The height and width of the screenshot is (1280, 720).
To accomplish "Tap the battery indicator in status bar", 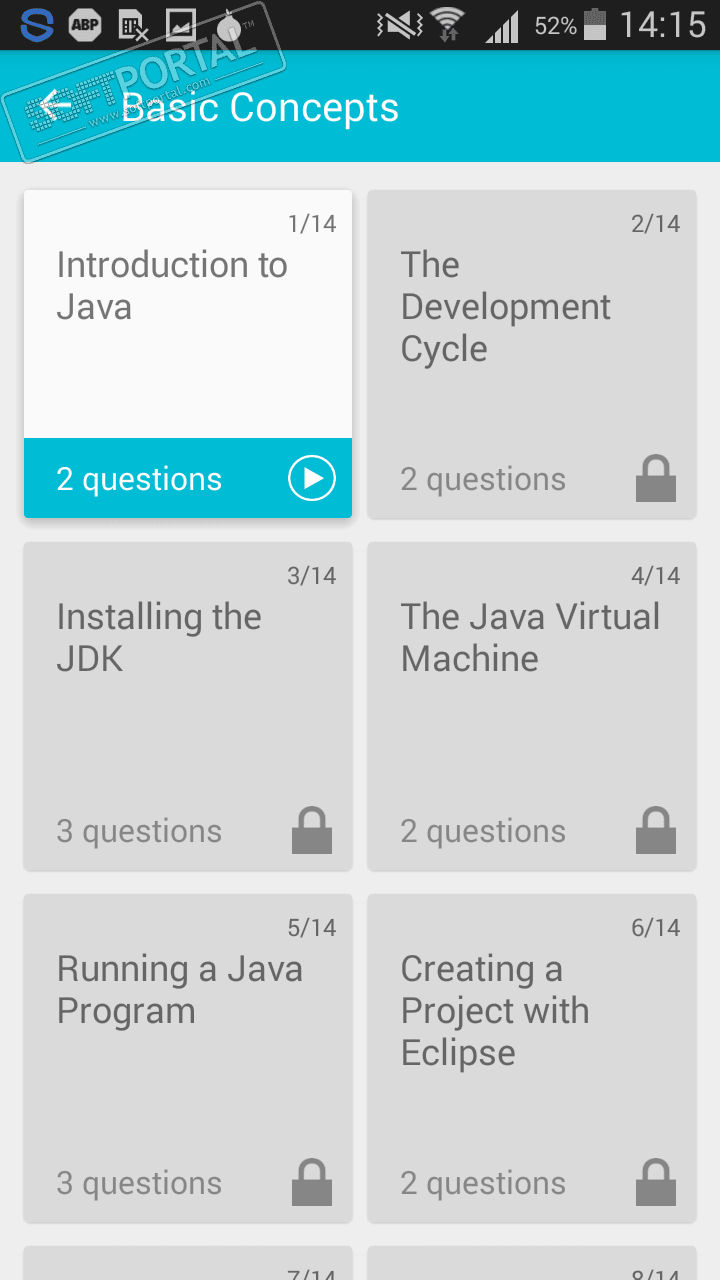I will [x=595, y=25].
